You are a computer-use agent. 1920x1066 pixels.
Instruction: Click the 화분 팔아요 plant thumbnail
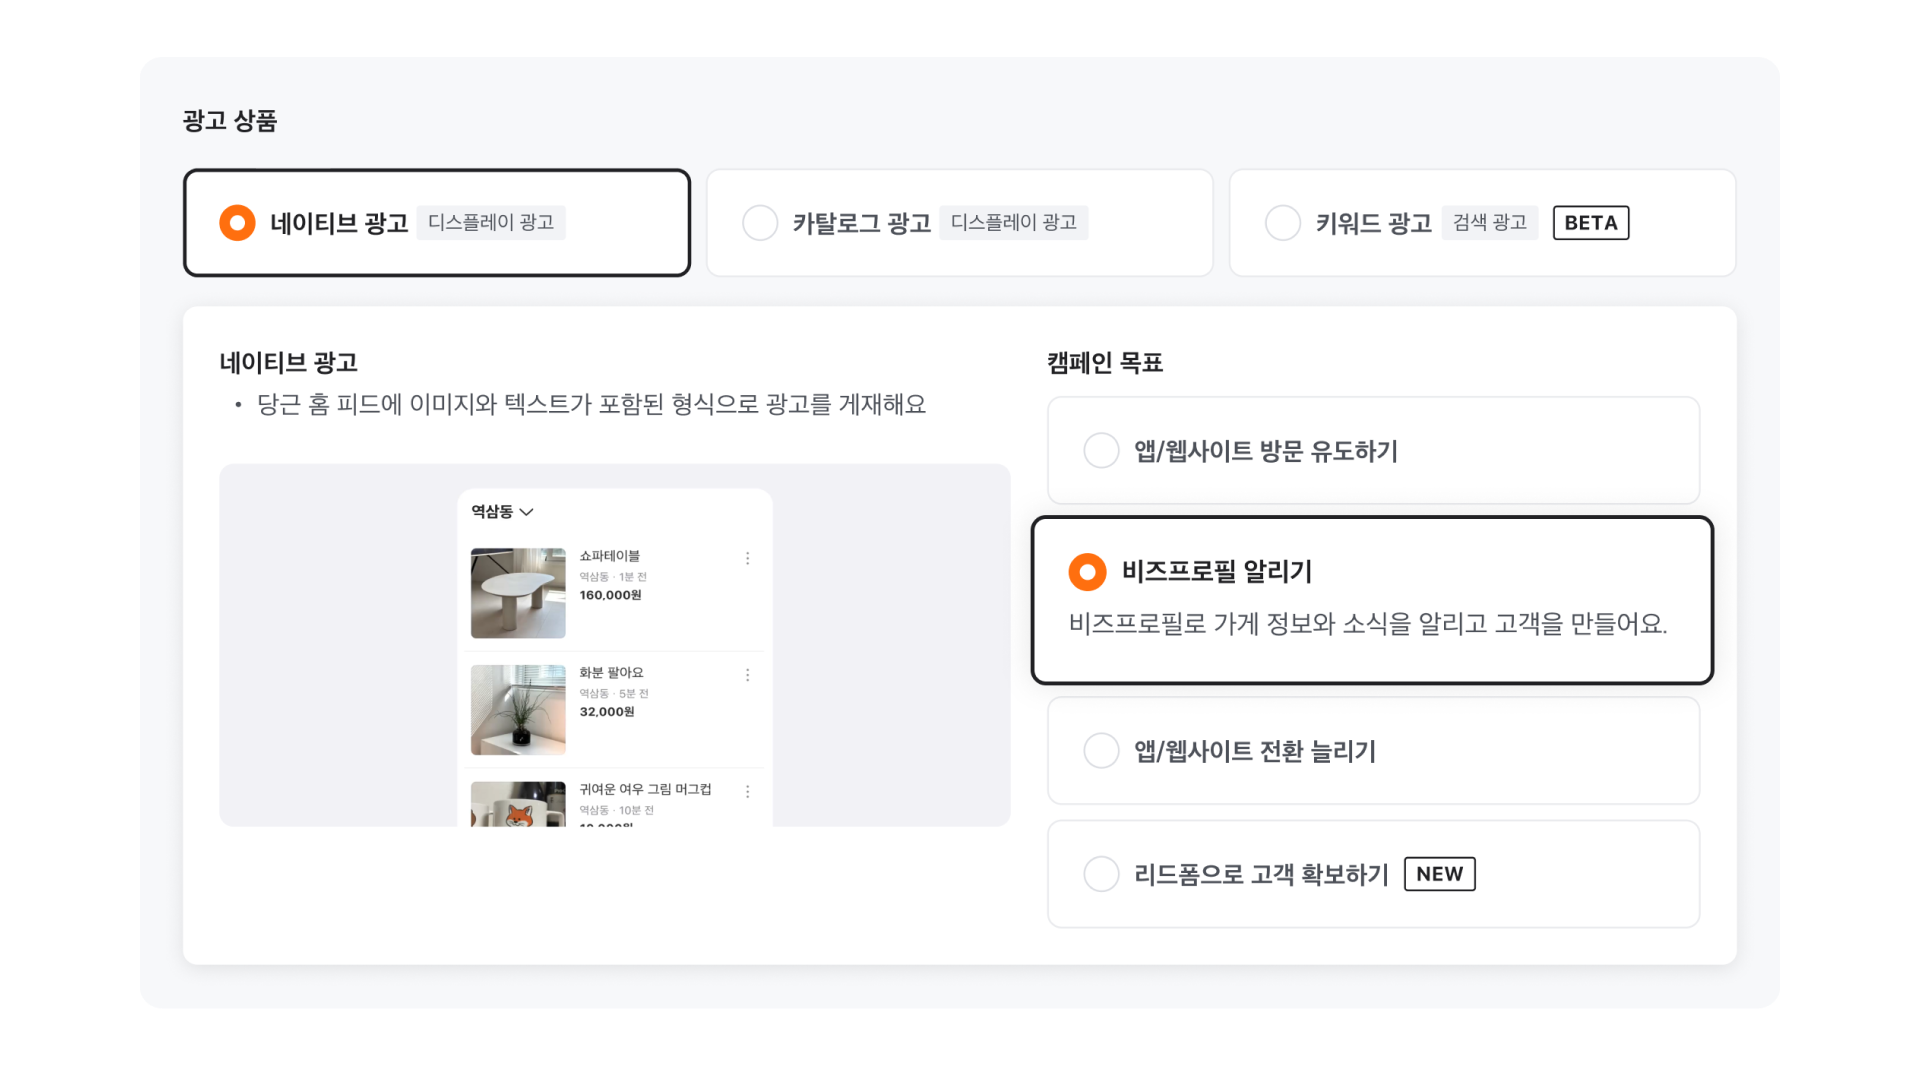518,710
